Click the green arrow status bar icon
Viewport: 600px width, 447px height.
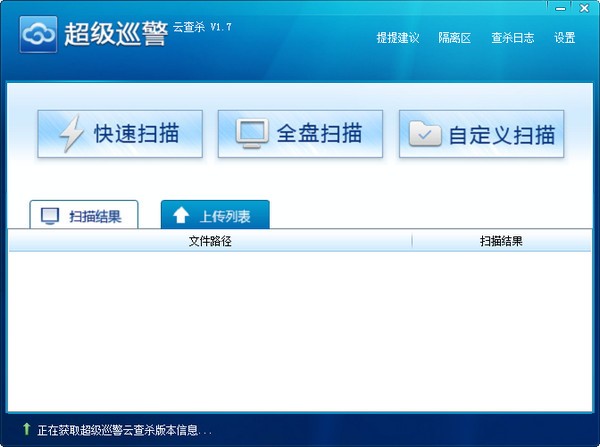(26, 429)
